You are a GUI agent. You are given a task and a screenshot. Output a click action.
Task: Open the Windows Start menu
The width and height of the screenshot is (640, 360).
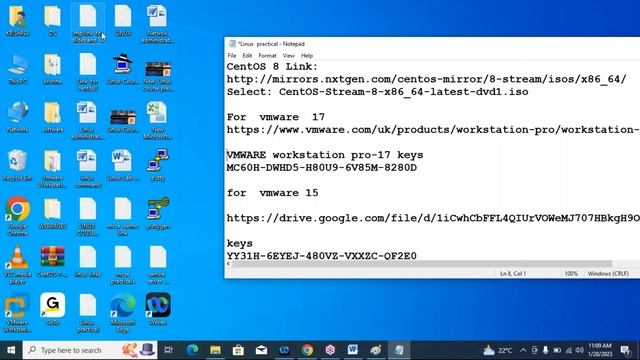tap(11, 350)
